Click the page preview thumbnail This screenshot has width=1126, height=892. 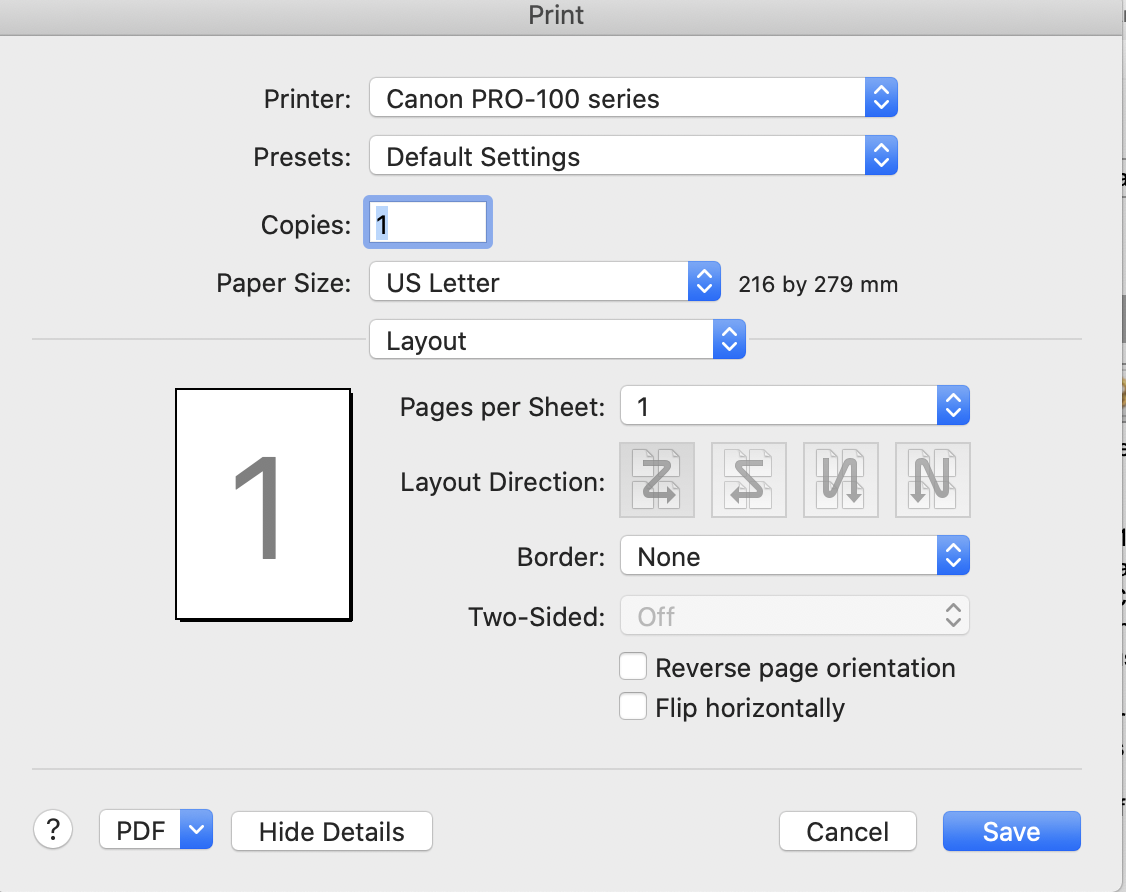tap(263, 504)
